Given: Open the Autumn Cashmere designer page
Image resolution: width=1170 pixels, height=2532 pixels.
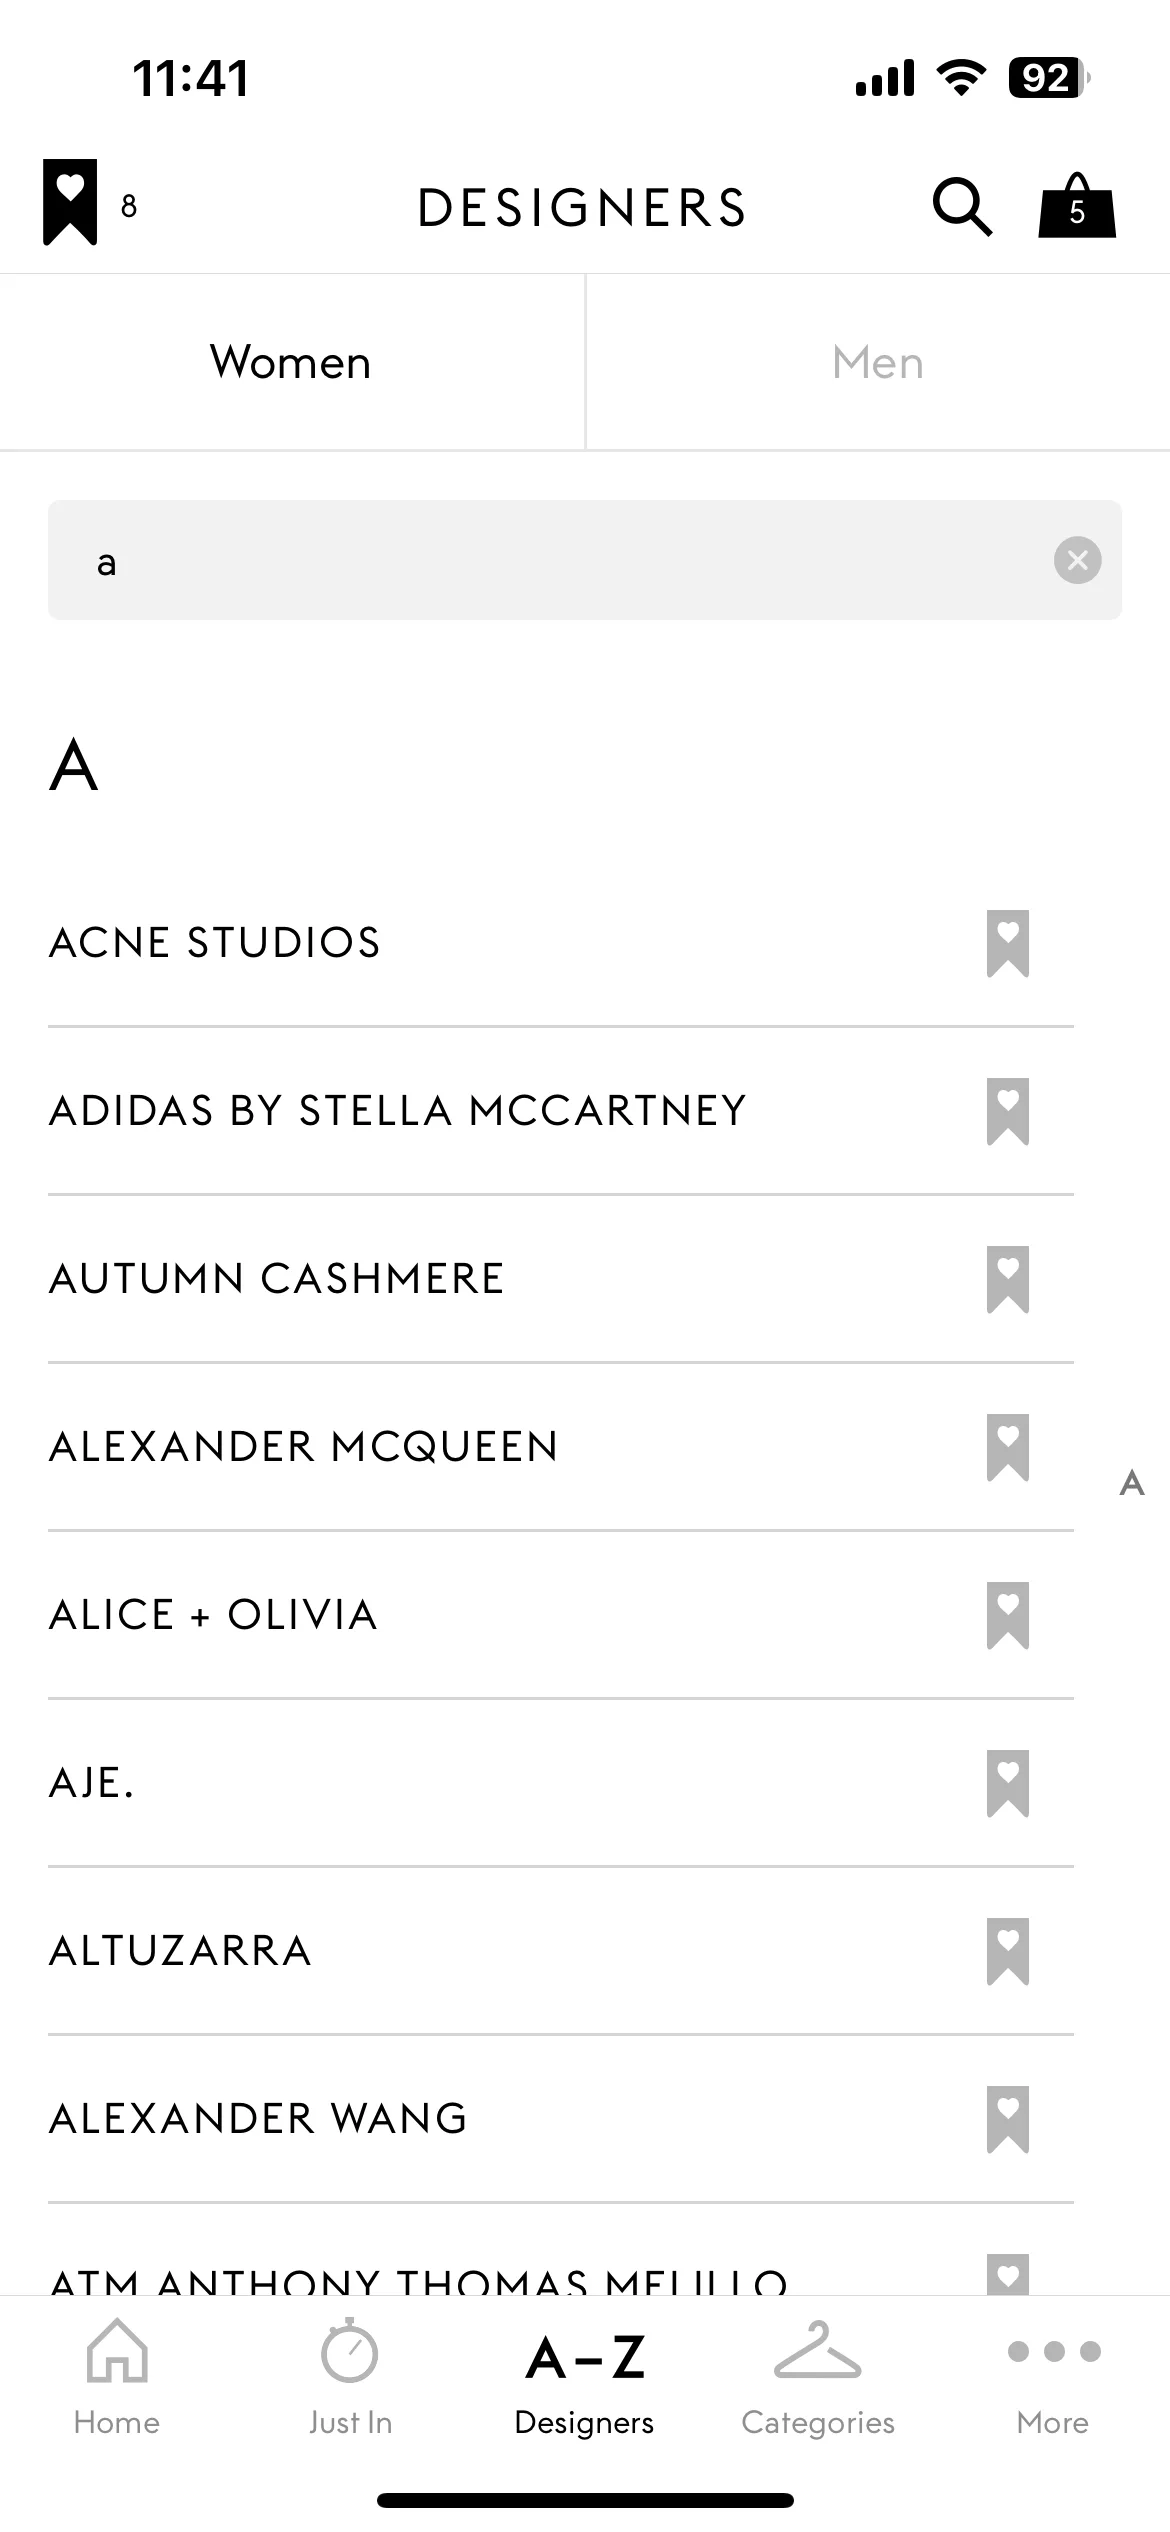Looking at the screenshot, I should [277, 1279].
